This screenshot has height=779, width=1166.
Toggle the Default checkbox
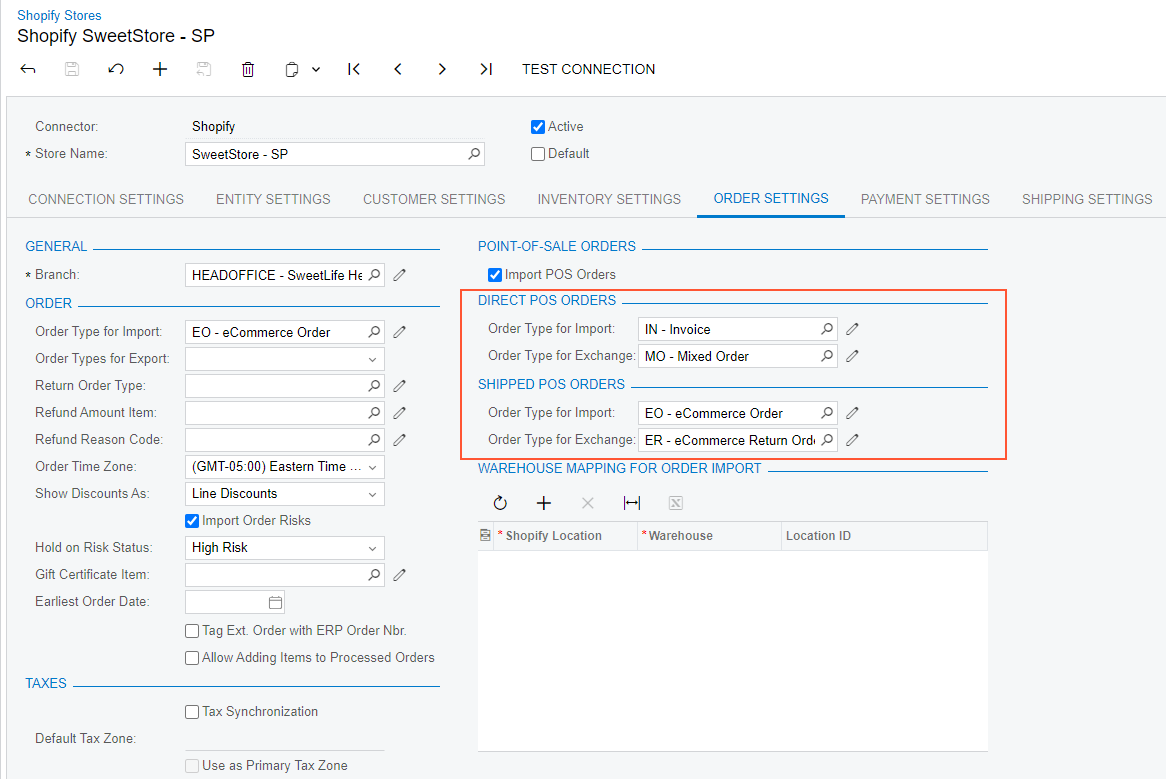click(x=538, y=154)
